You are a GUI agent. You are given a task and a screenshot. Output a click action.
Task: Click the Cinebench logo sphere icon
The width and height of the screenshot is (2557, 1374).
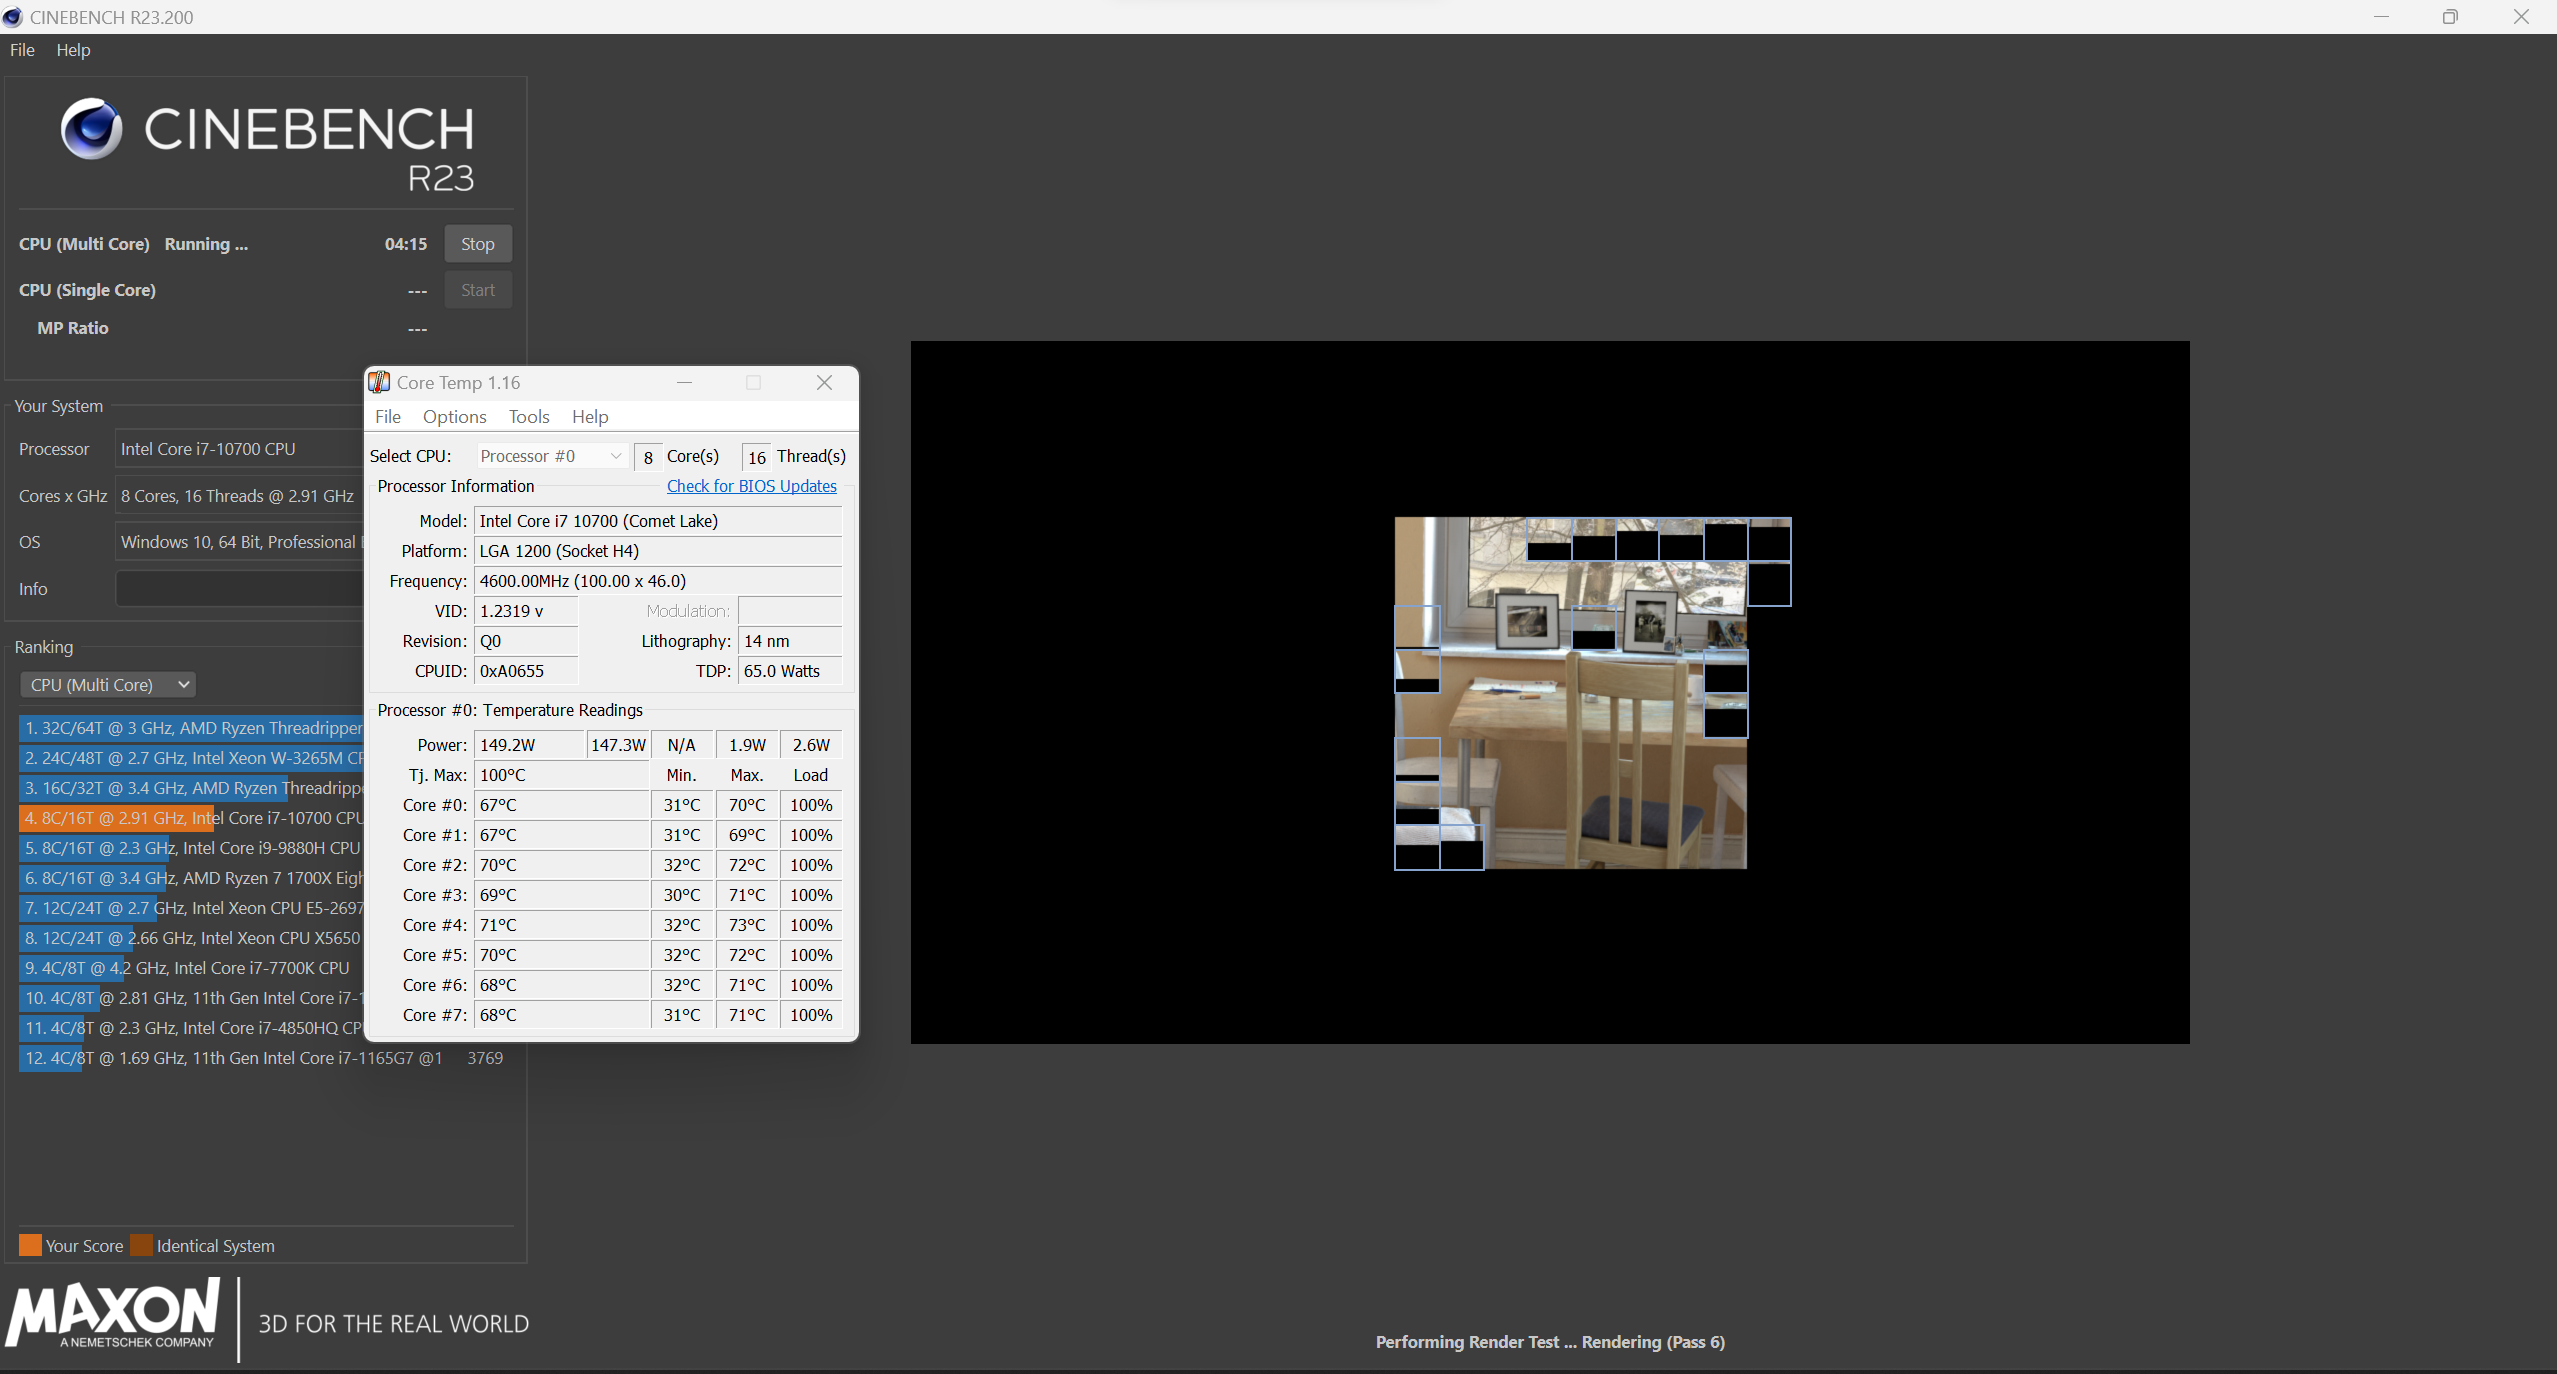pos(91,129)
